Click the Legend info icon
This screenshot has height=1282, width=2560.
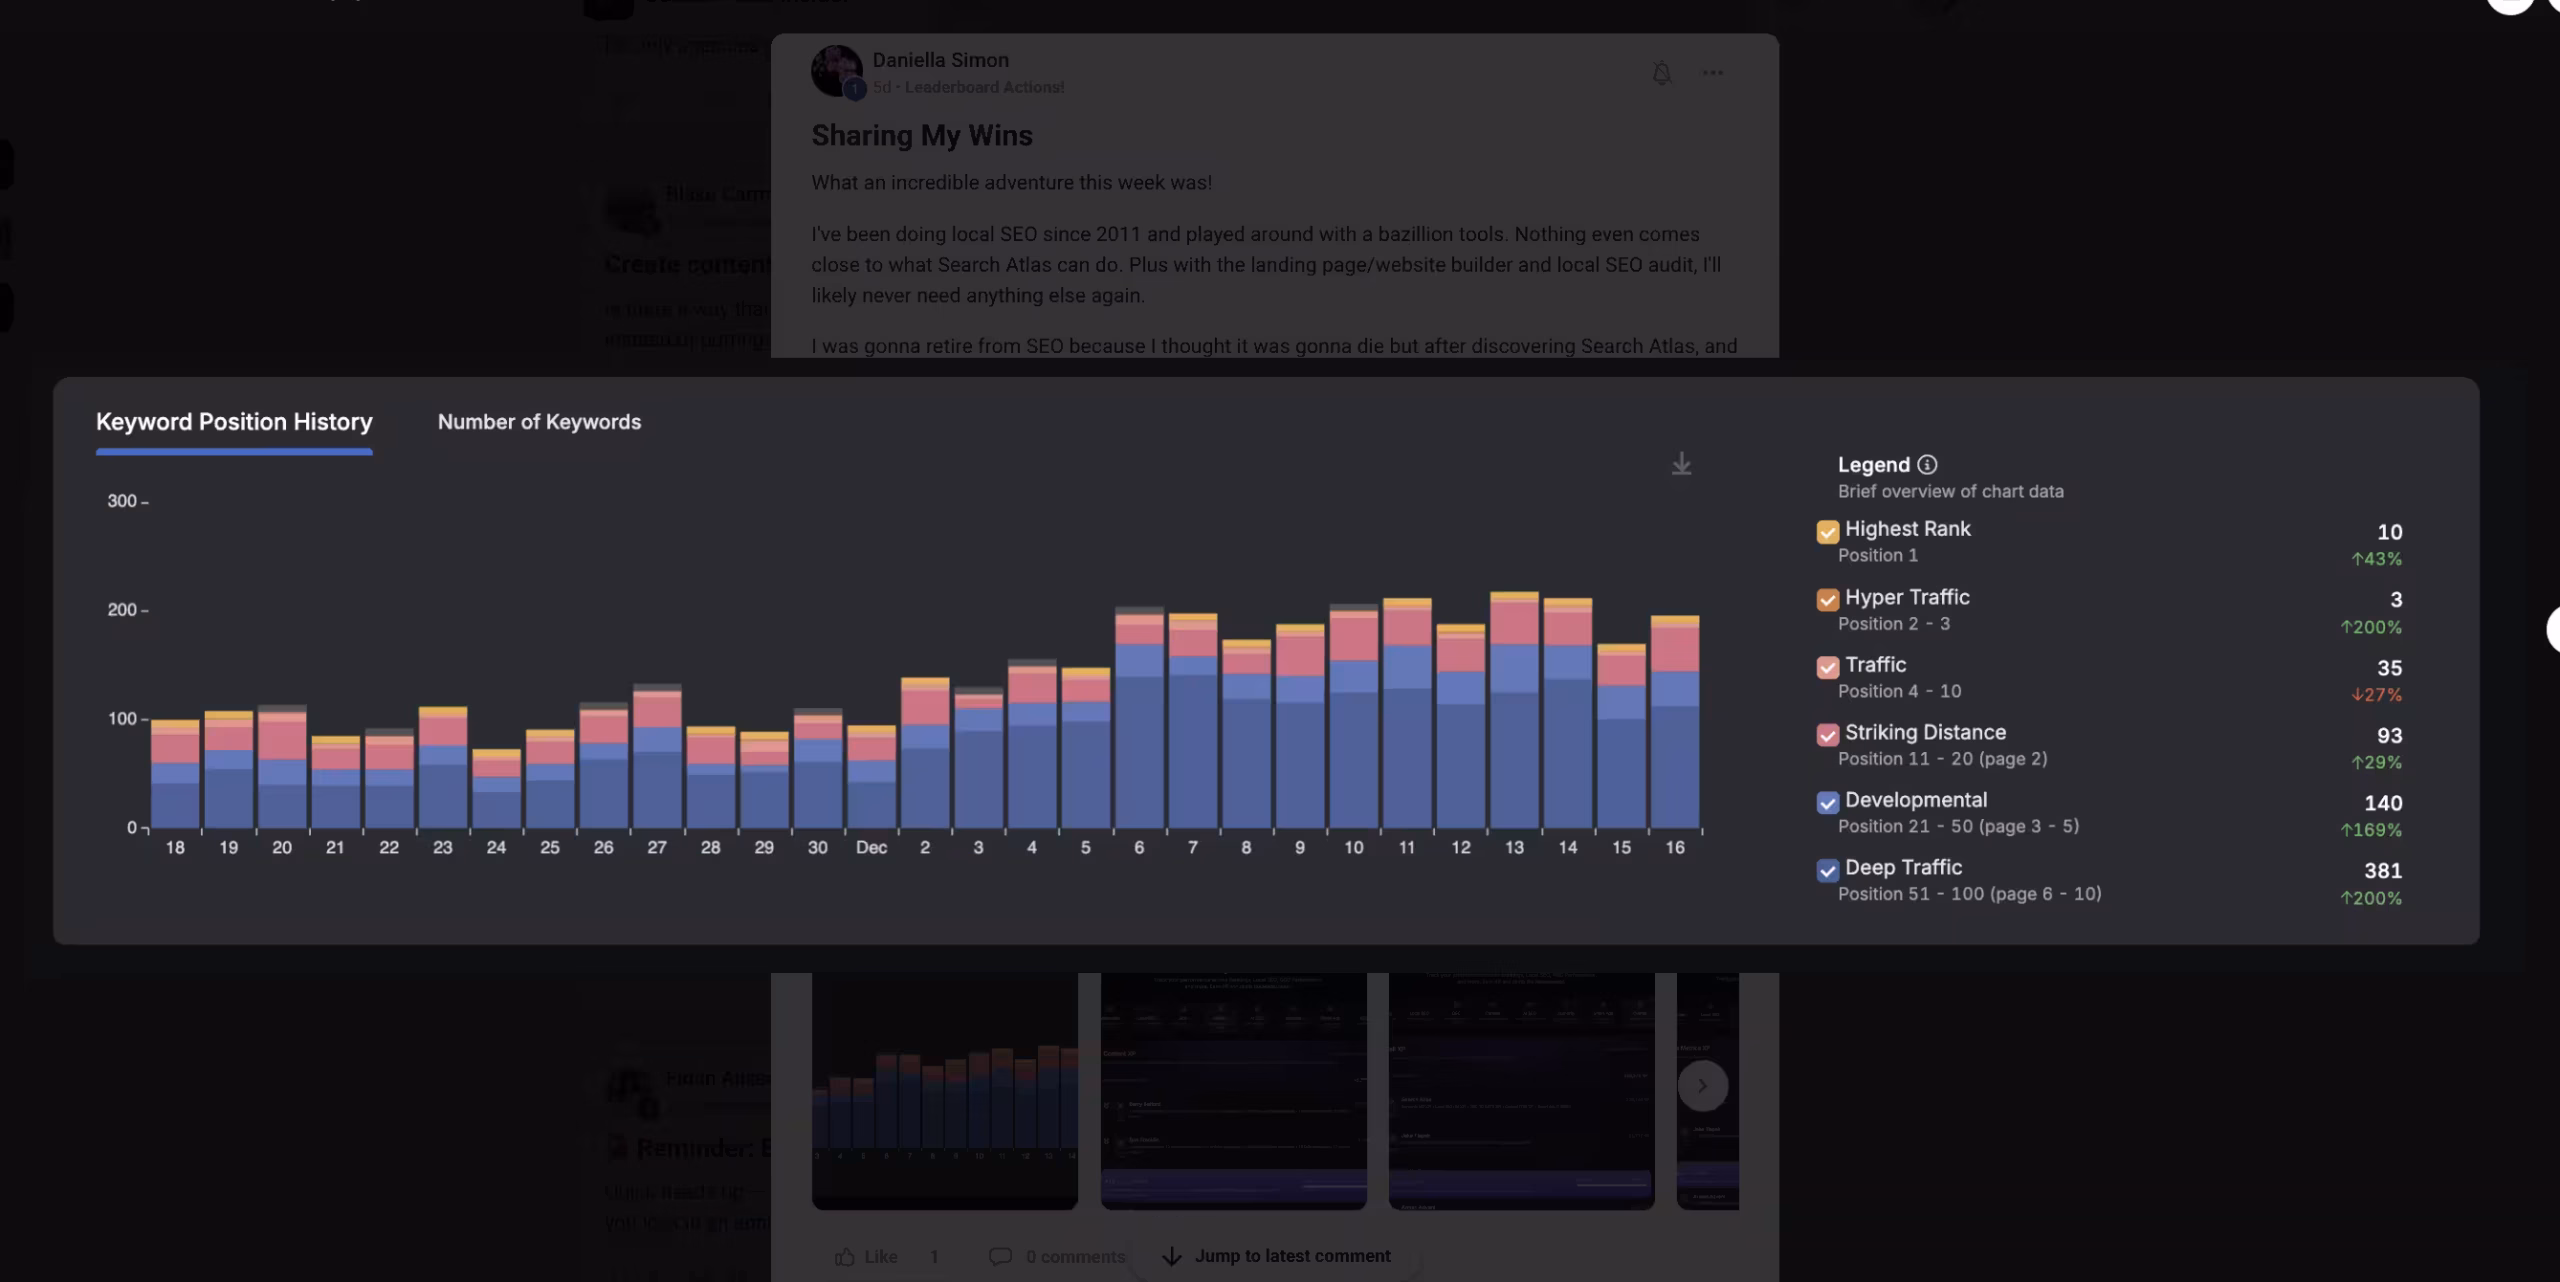click(x=1927, y=465)
